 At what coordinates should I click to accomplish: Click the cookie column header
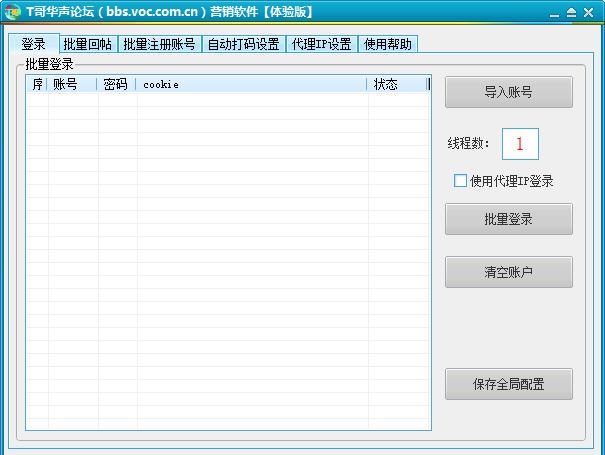coord(251,84)
